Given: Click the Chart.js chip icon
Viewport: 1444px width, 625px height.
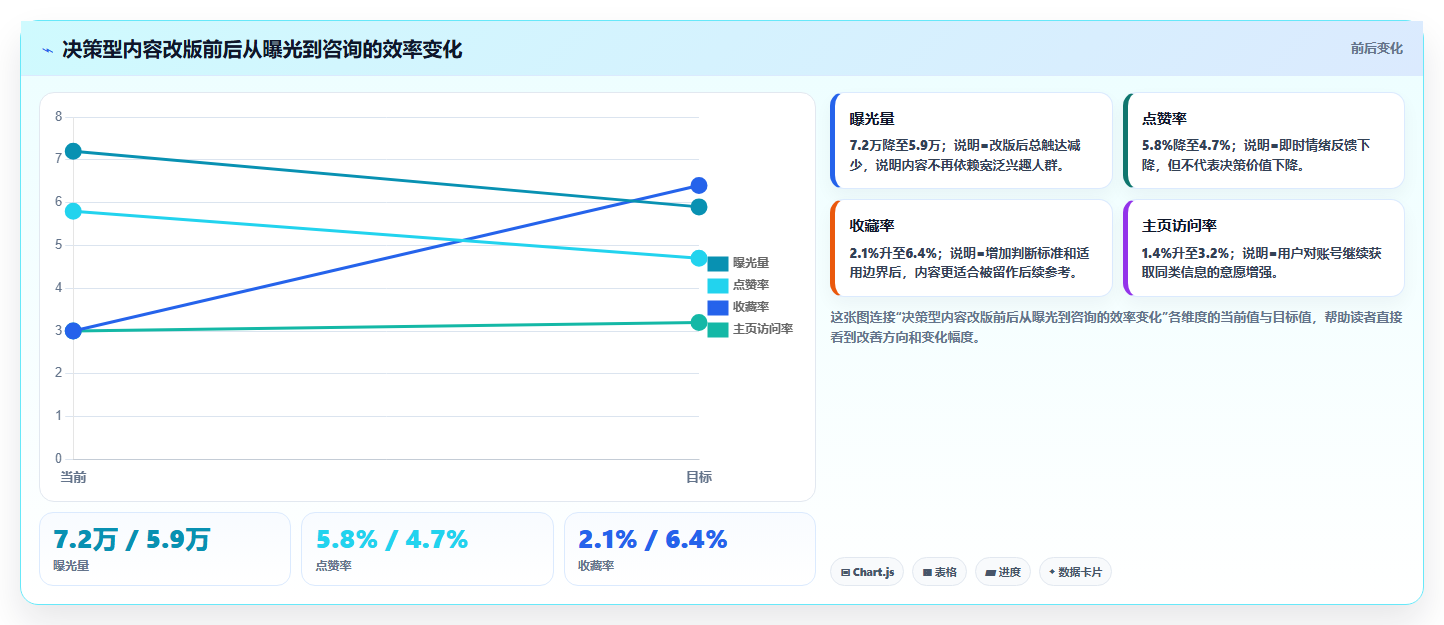Looking at the screenshot, I should (845, 573).
